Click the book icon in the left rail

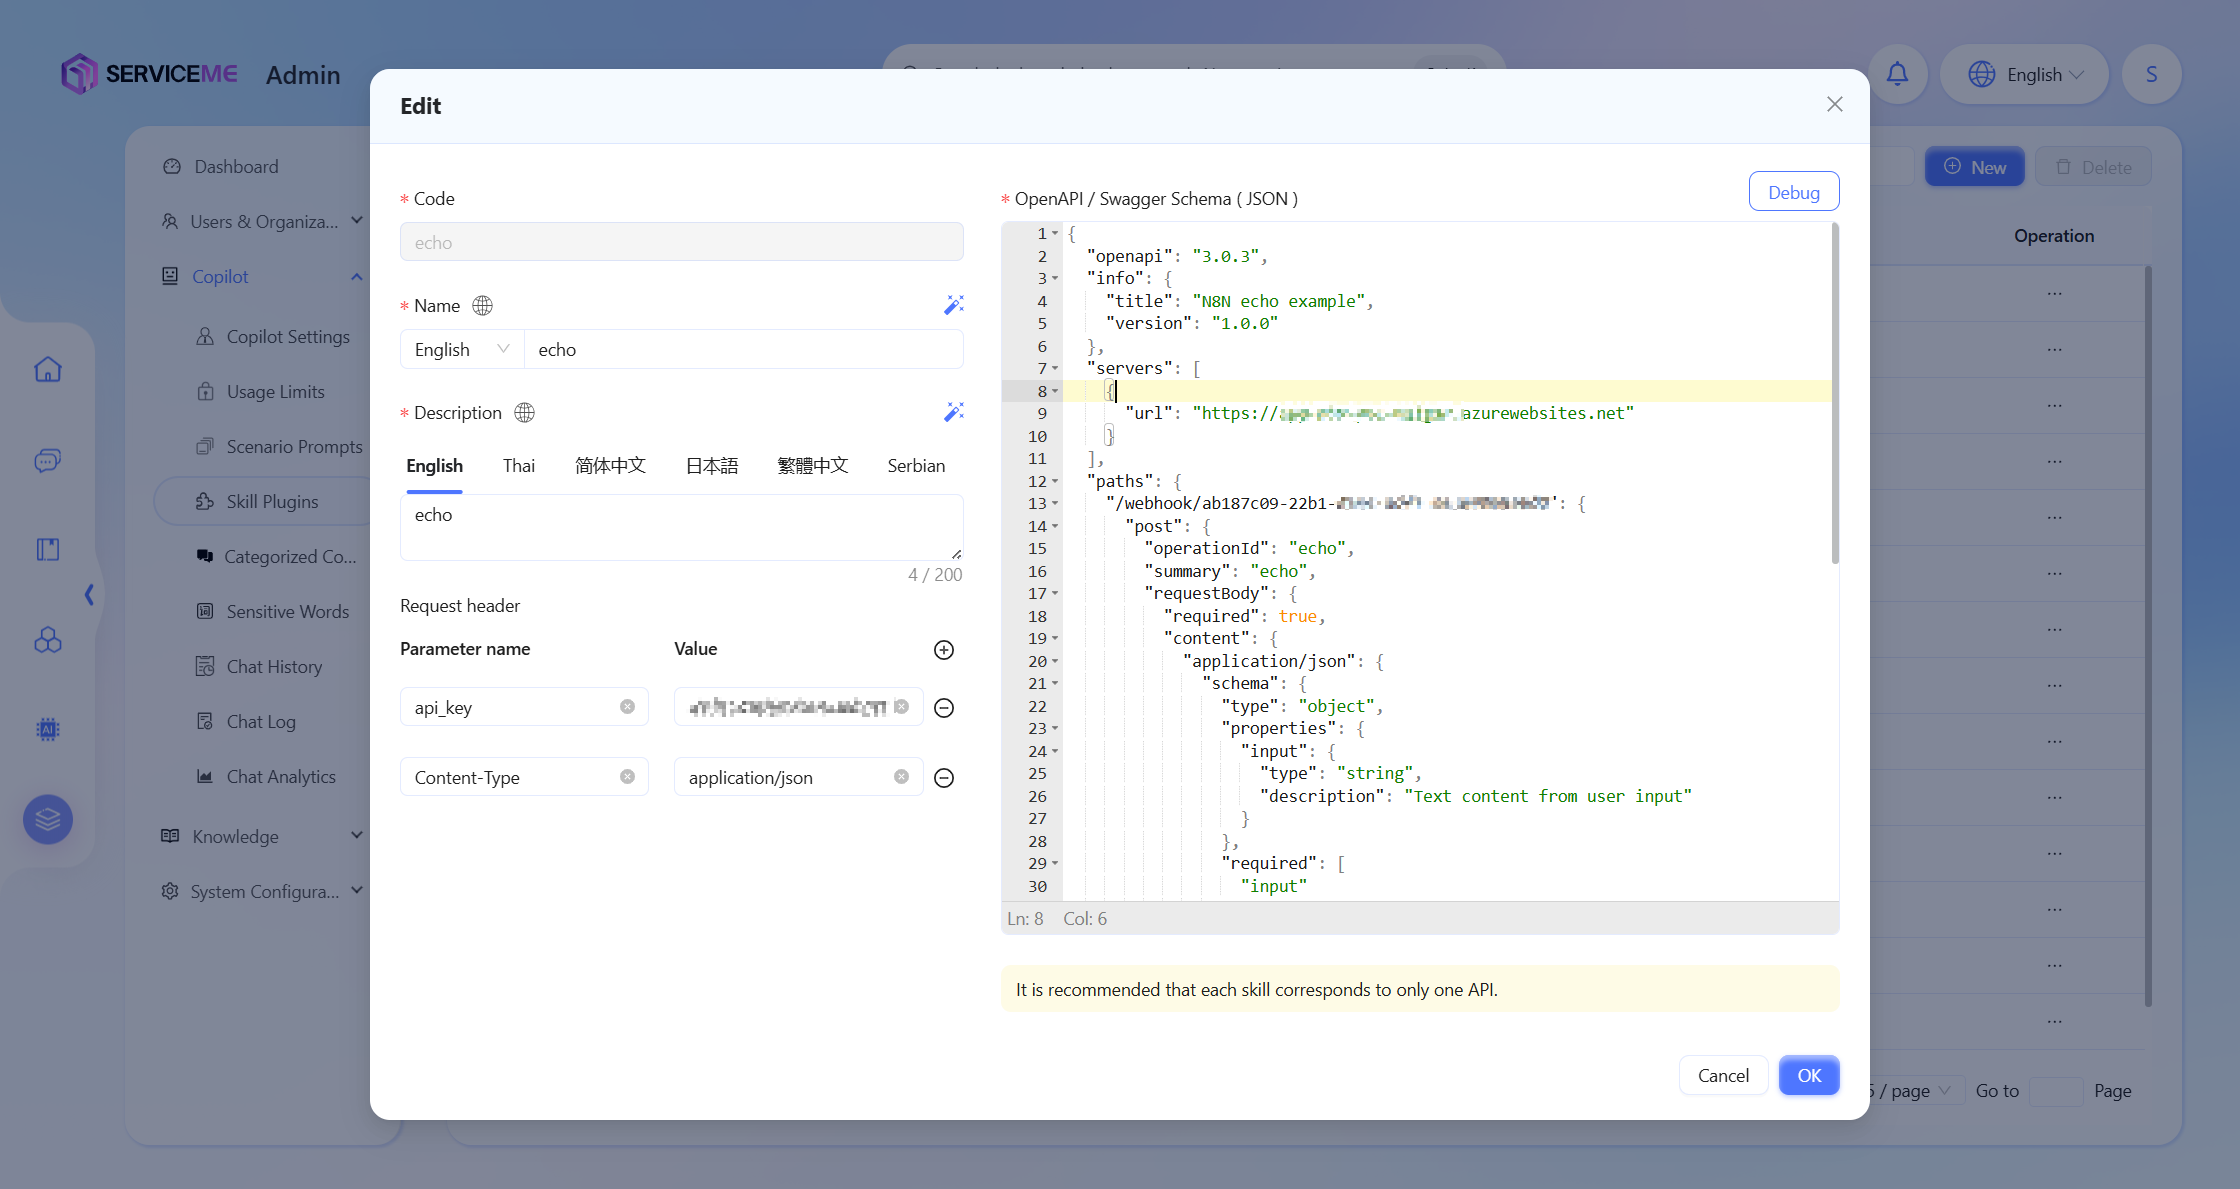coord(48,549)
